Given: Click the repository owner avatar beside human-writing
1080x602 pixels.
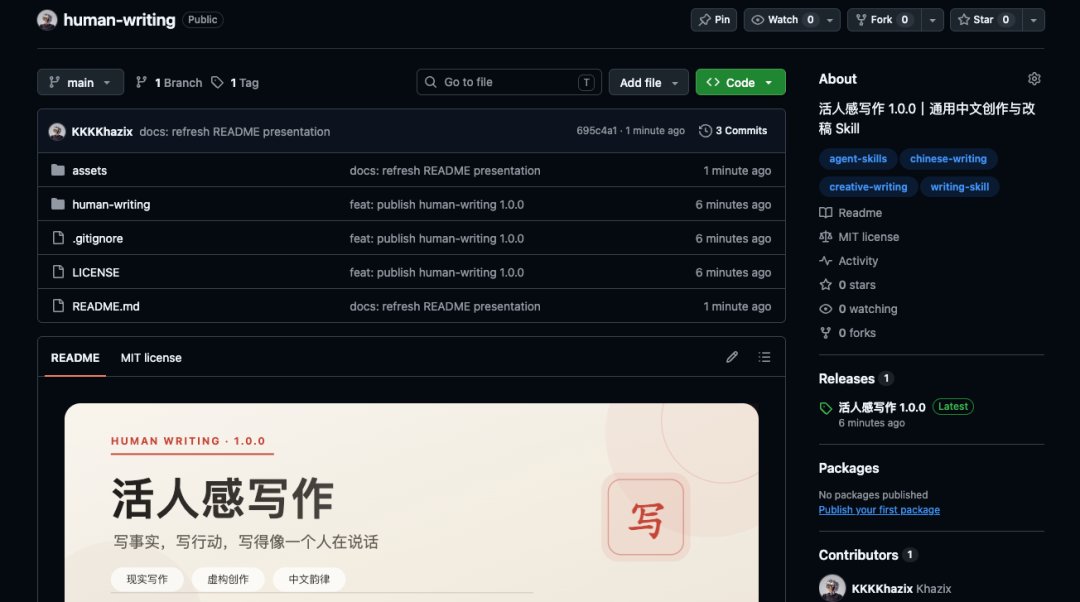Looking at the screenshot, I should pos(47,20).
